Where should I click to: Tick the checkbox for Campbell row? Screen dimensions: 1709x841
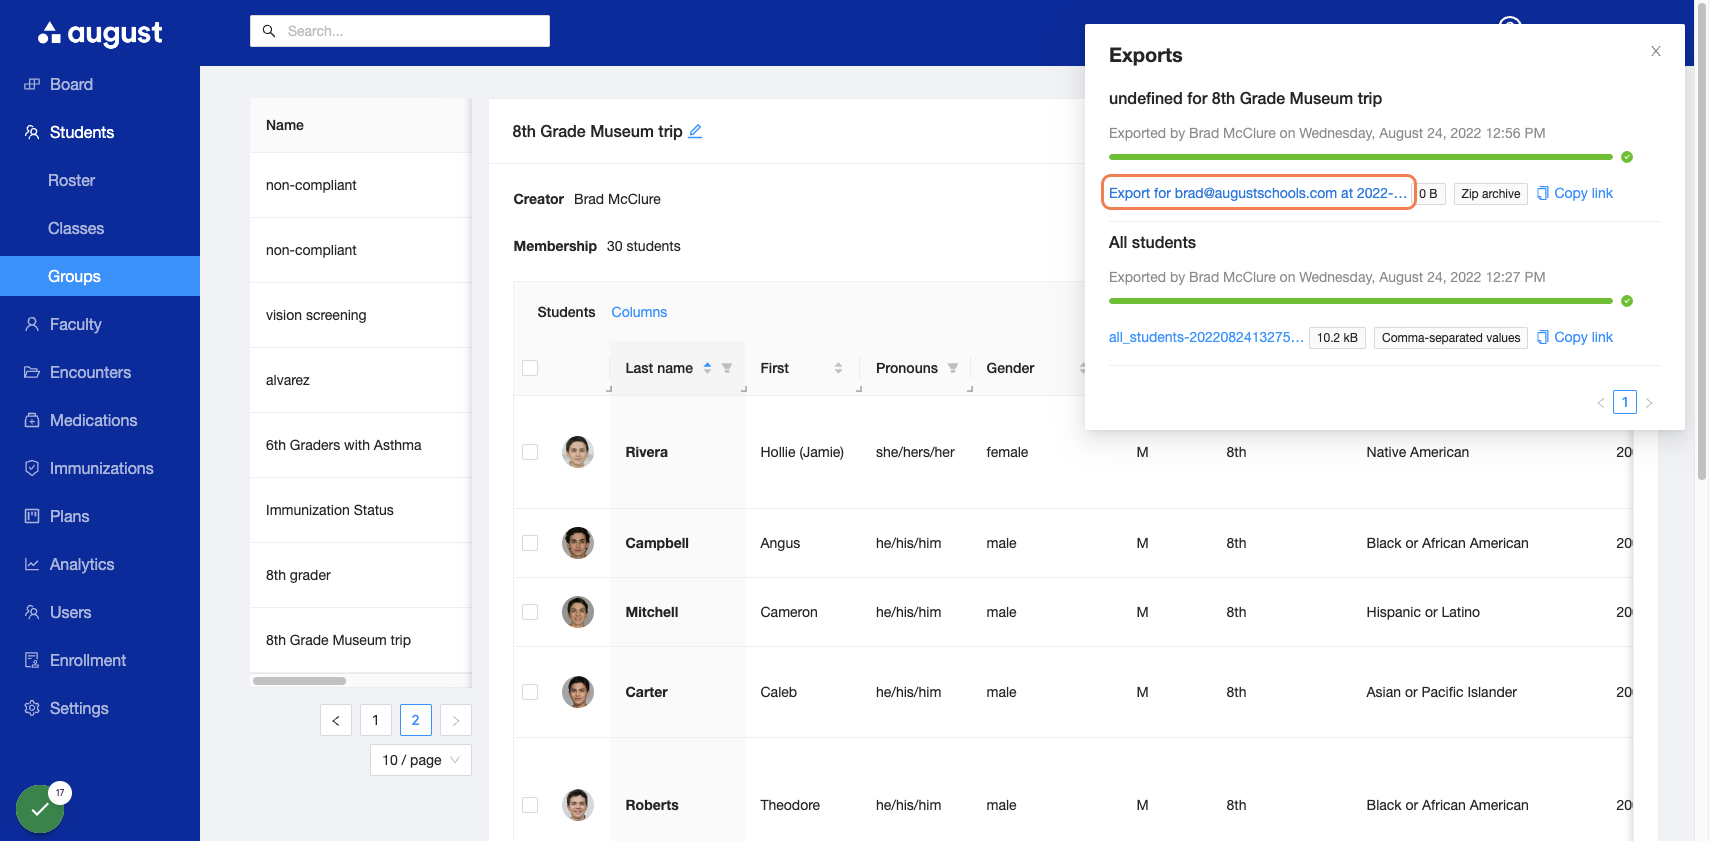point(530,543)
